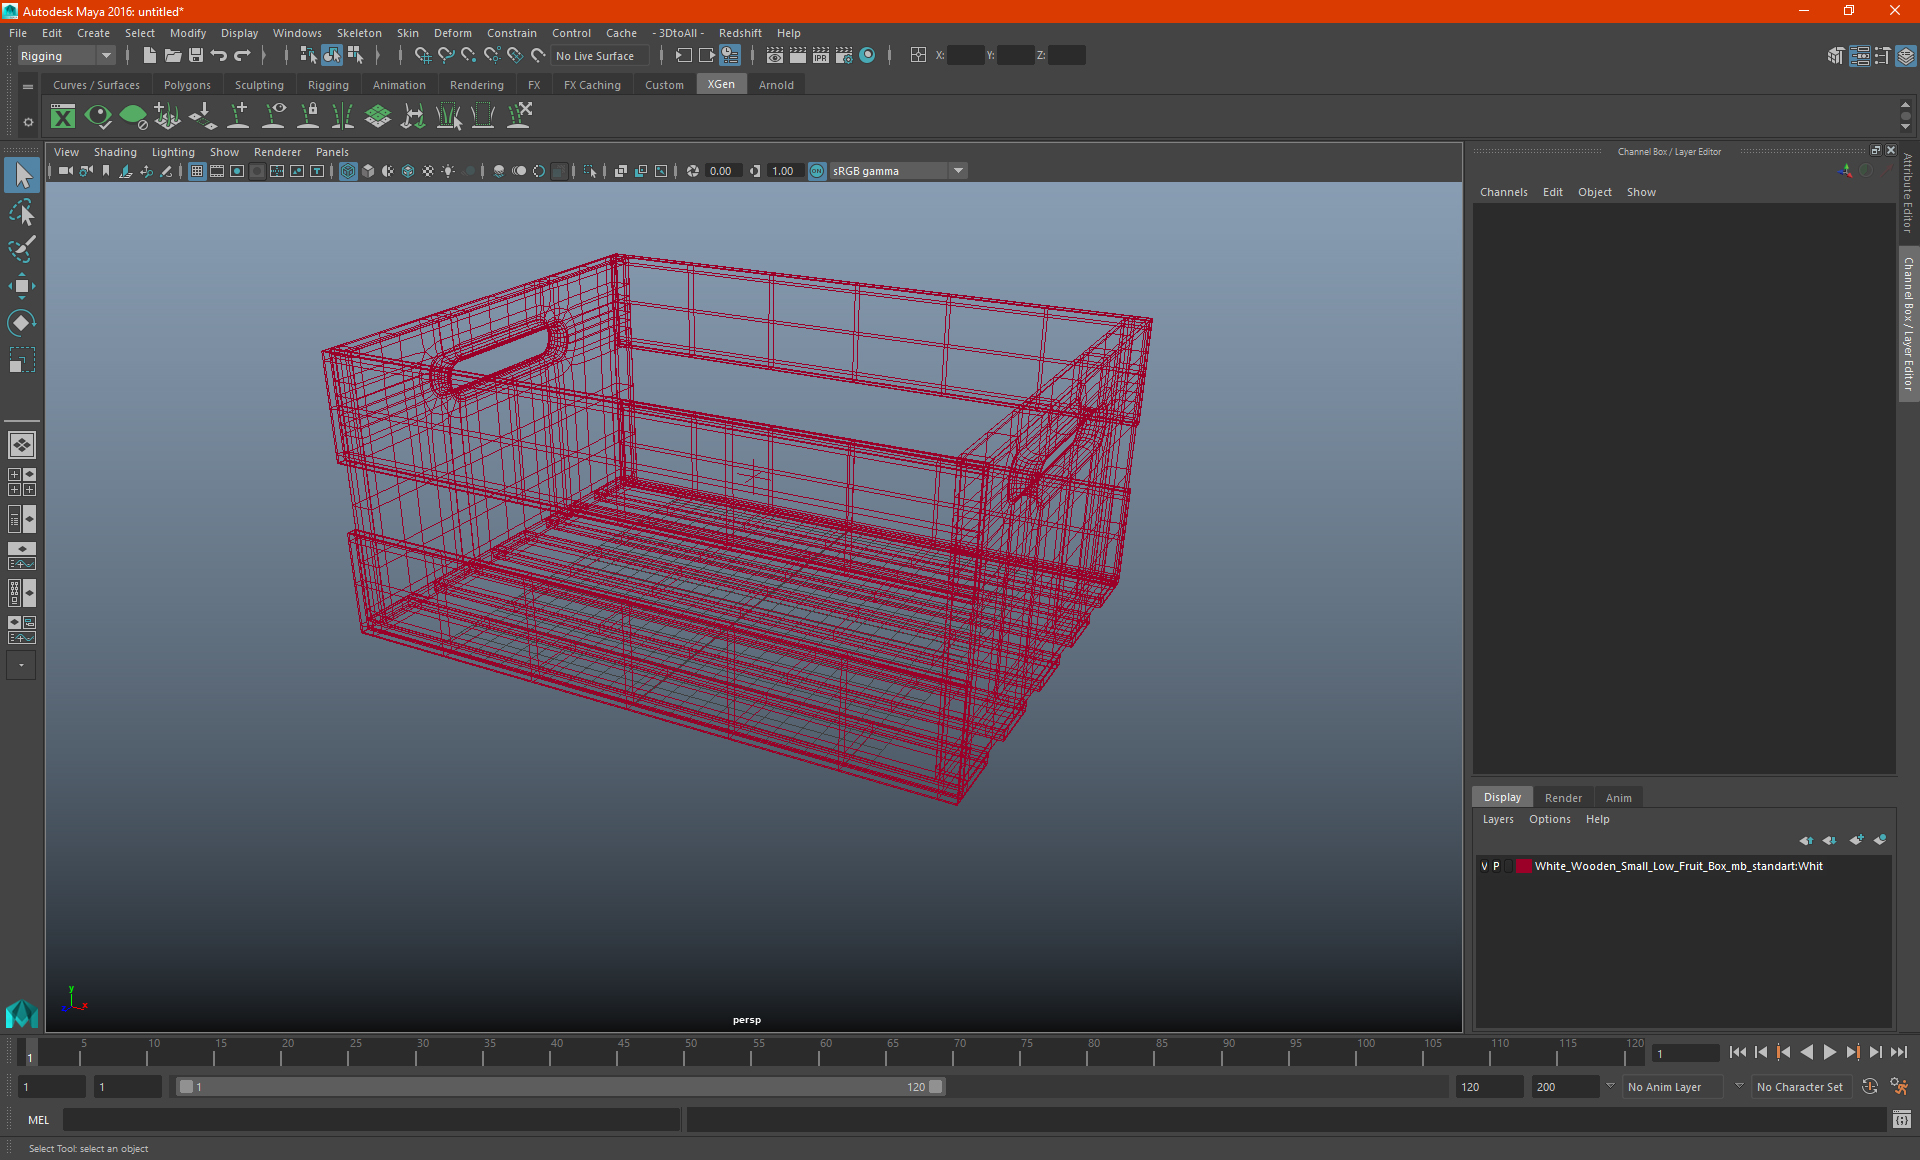Click create layer from selected icon
Screen dimensions: 1920x1160
coord(1880,840)
